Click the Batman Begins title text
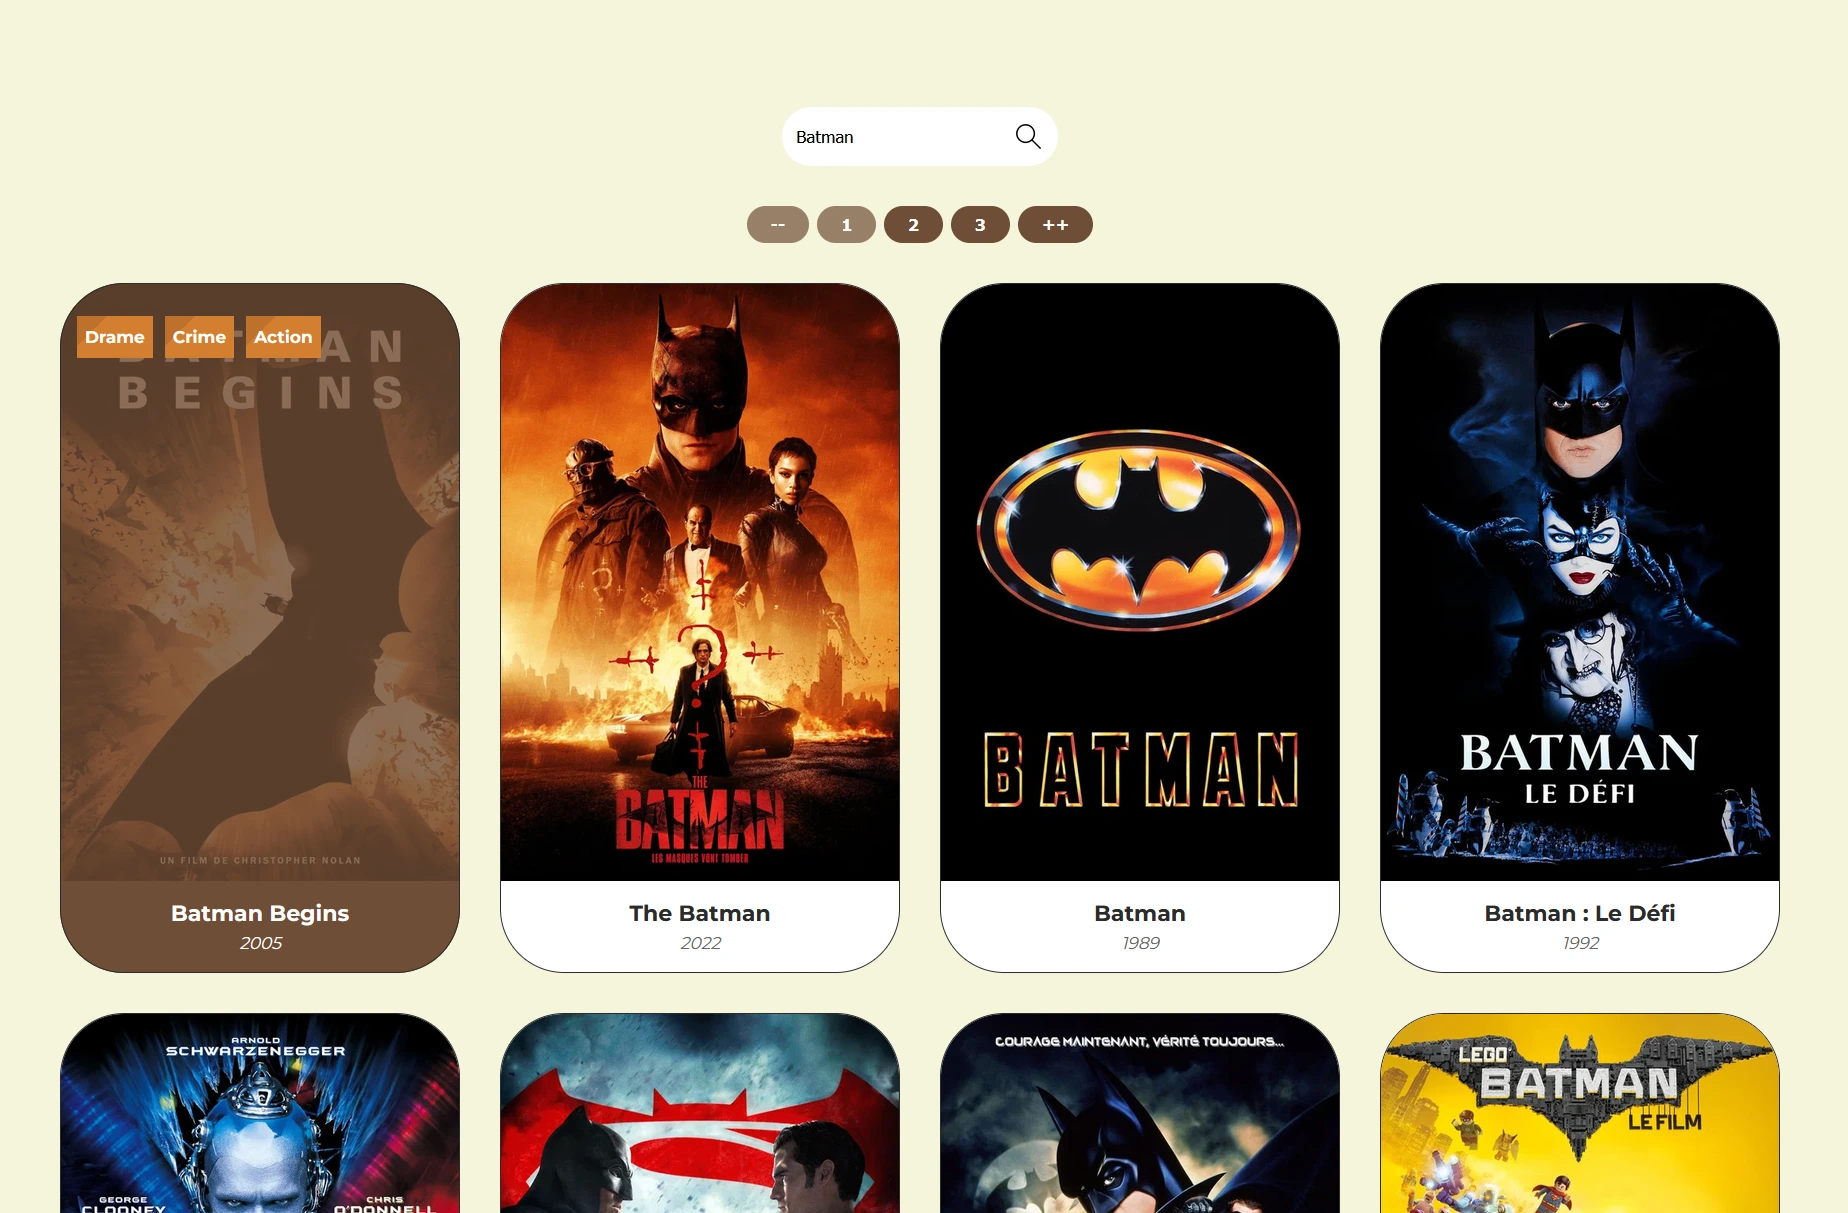 tap(260, 913)
